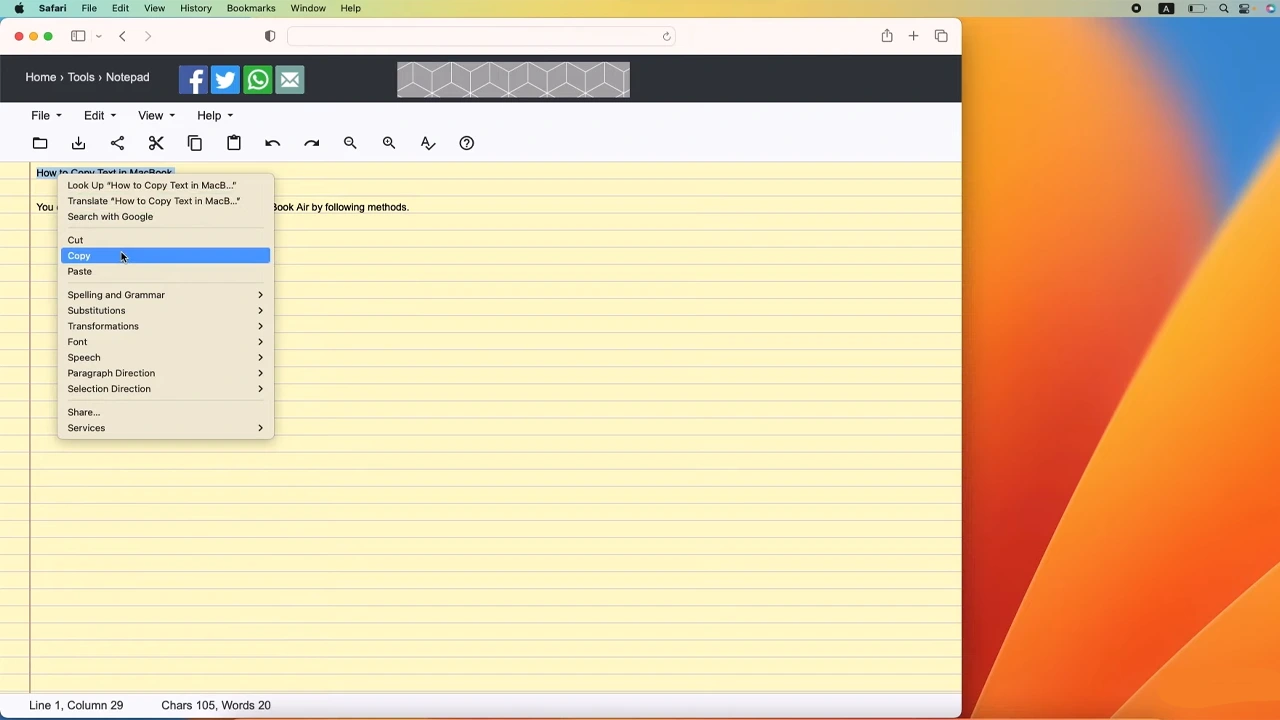Open Window menu in menu bar

[x=308, y=8]
